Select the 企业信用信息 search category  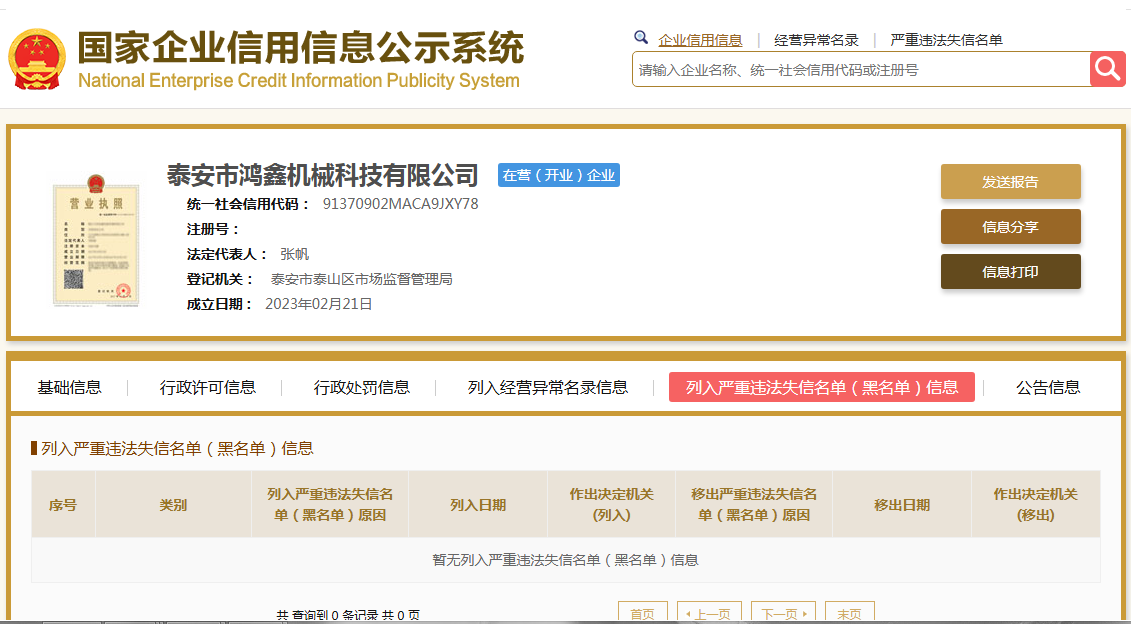coord(700,40)
